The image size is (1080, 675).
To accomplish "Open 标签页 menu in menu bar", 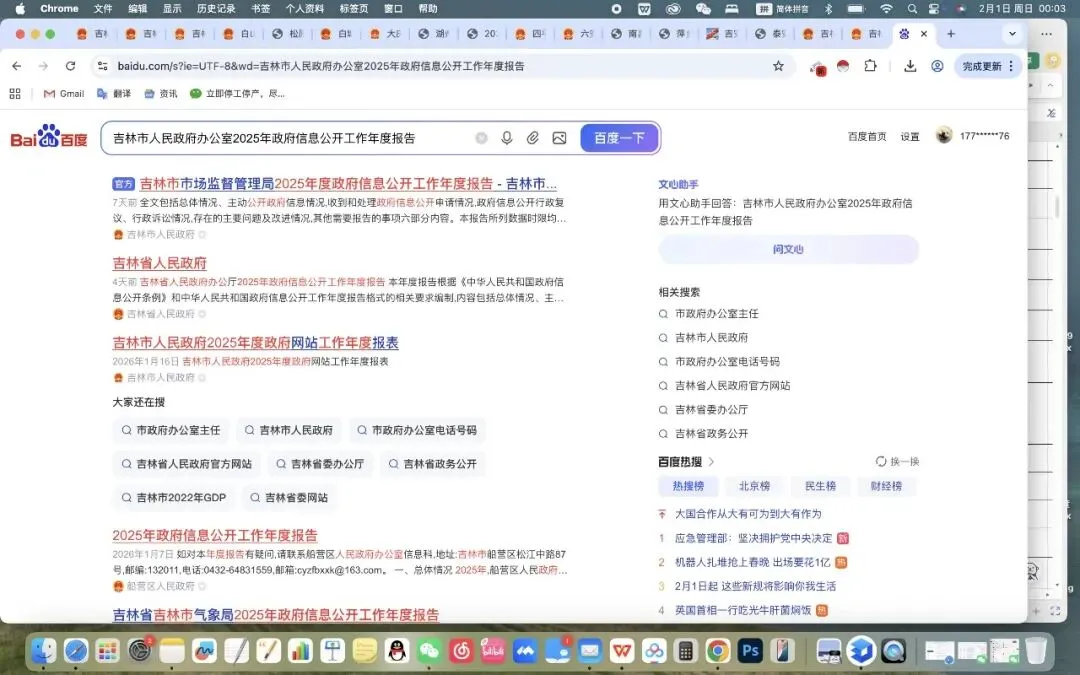I will click(353, 8).
